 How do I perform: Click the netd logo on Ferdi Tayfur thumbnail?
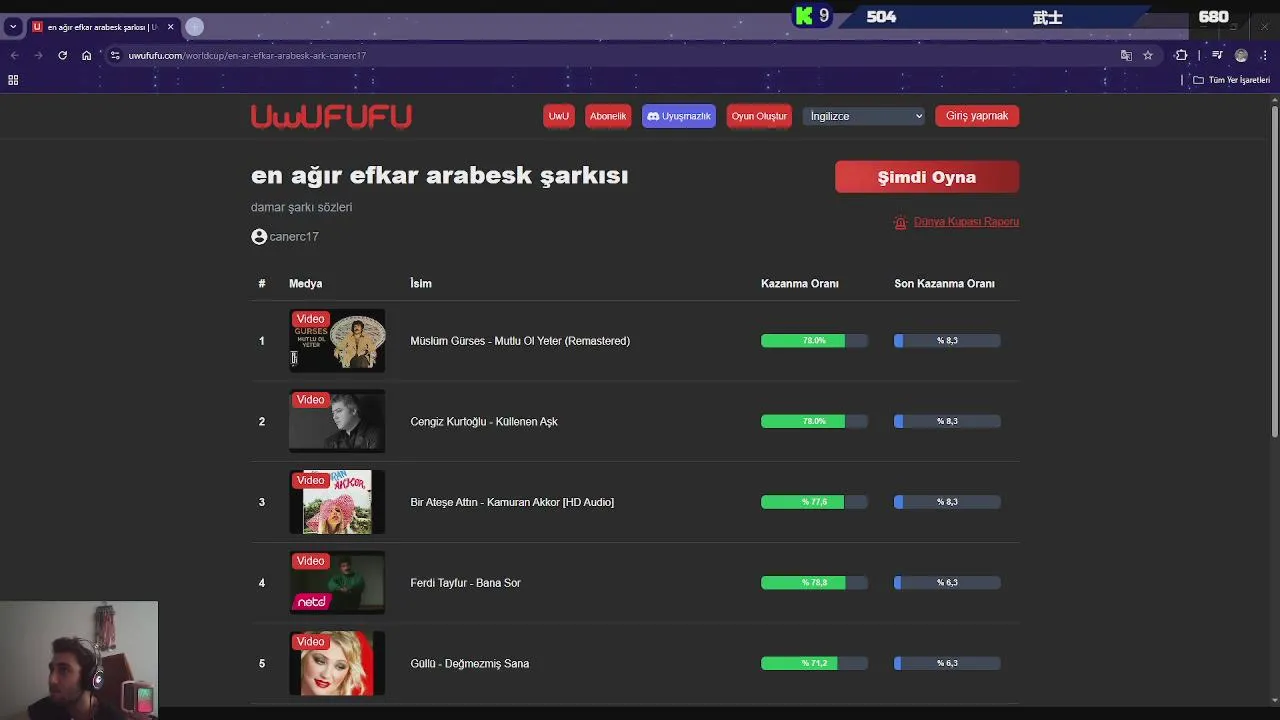311,602
